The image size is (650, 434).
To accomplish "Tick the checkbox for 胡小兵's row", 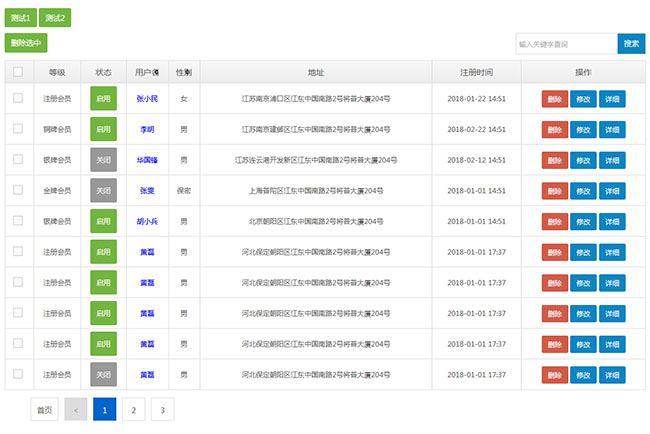I will point(18,221).
